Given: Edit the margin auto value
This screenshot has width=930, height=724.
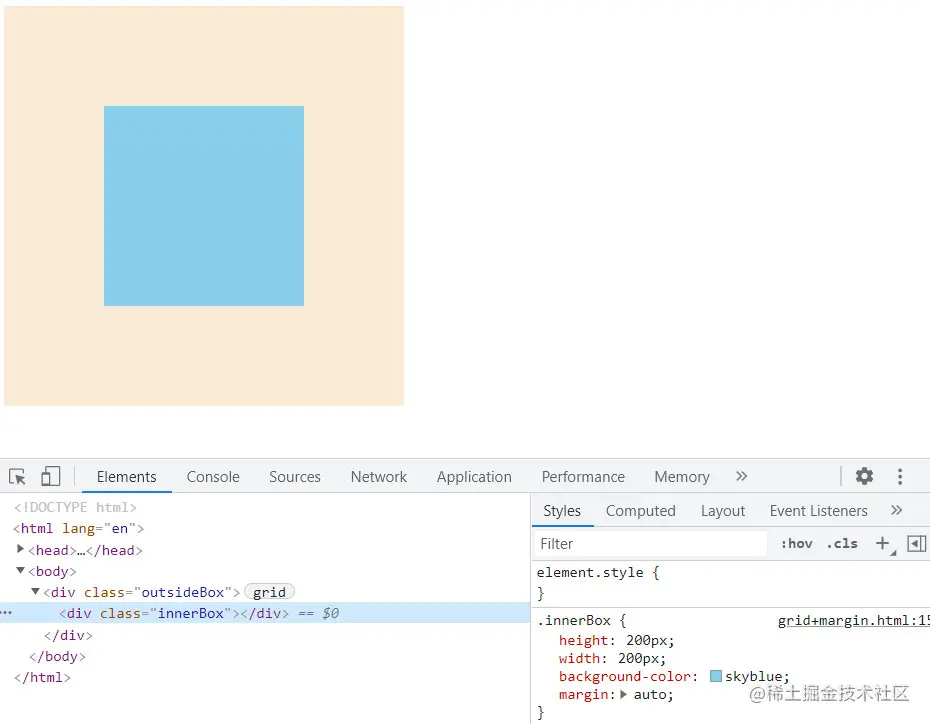Looking at the screenshot, I should pyautogui.click(x=651, y=694).
